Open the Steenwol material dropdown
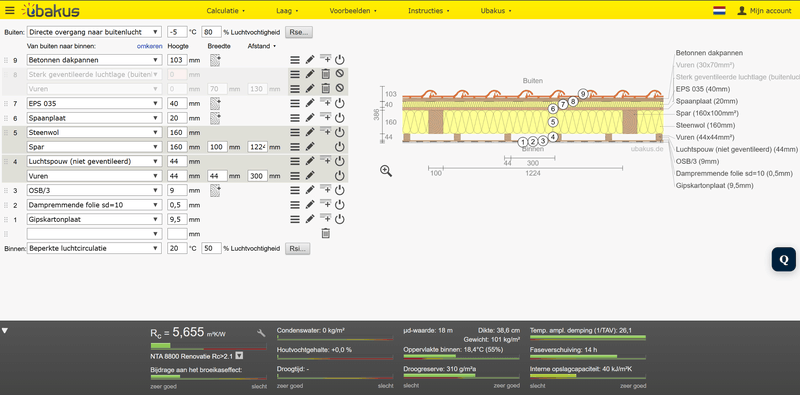 click(94, 132)
